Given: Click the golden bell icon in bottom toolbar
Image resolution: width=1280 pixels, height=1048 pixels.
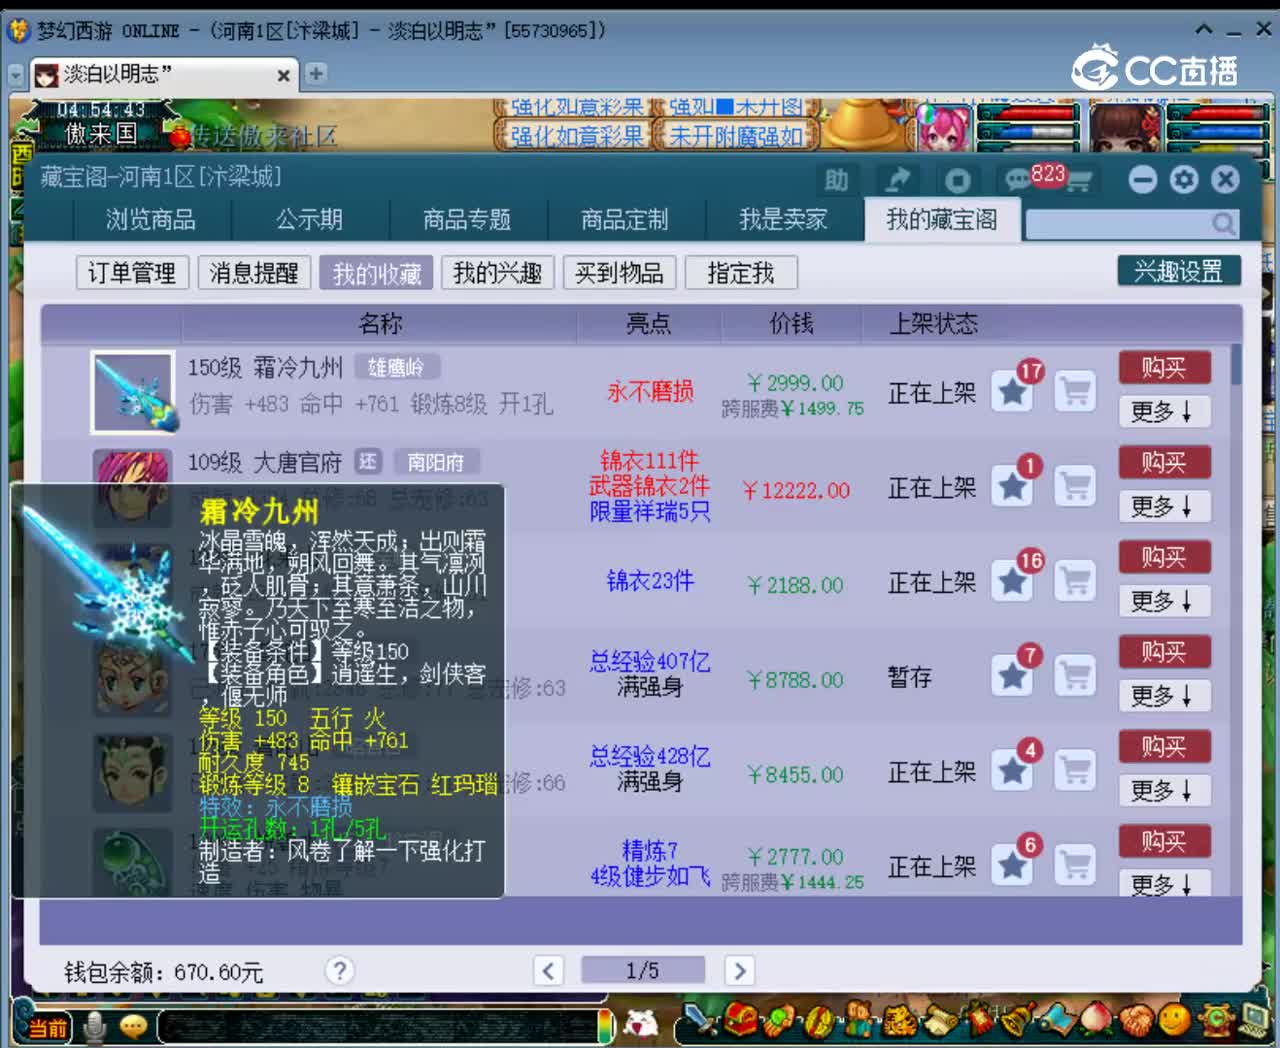Looking at the screenshot, I should coord(1016,1019).
